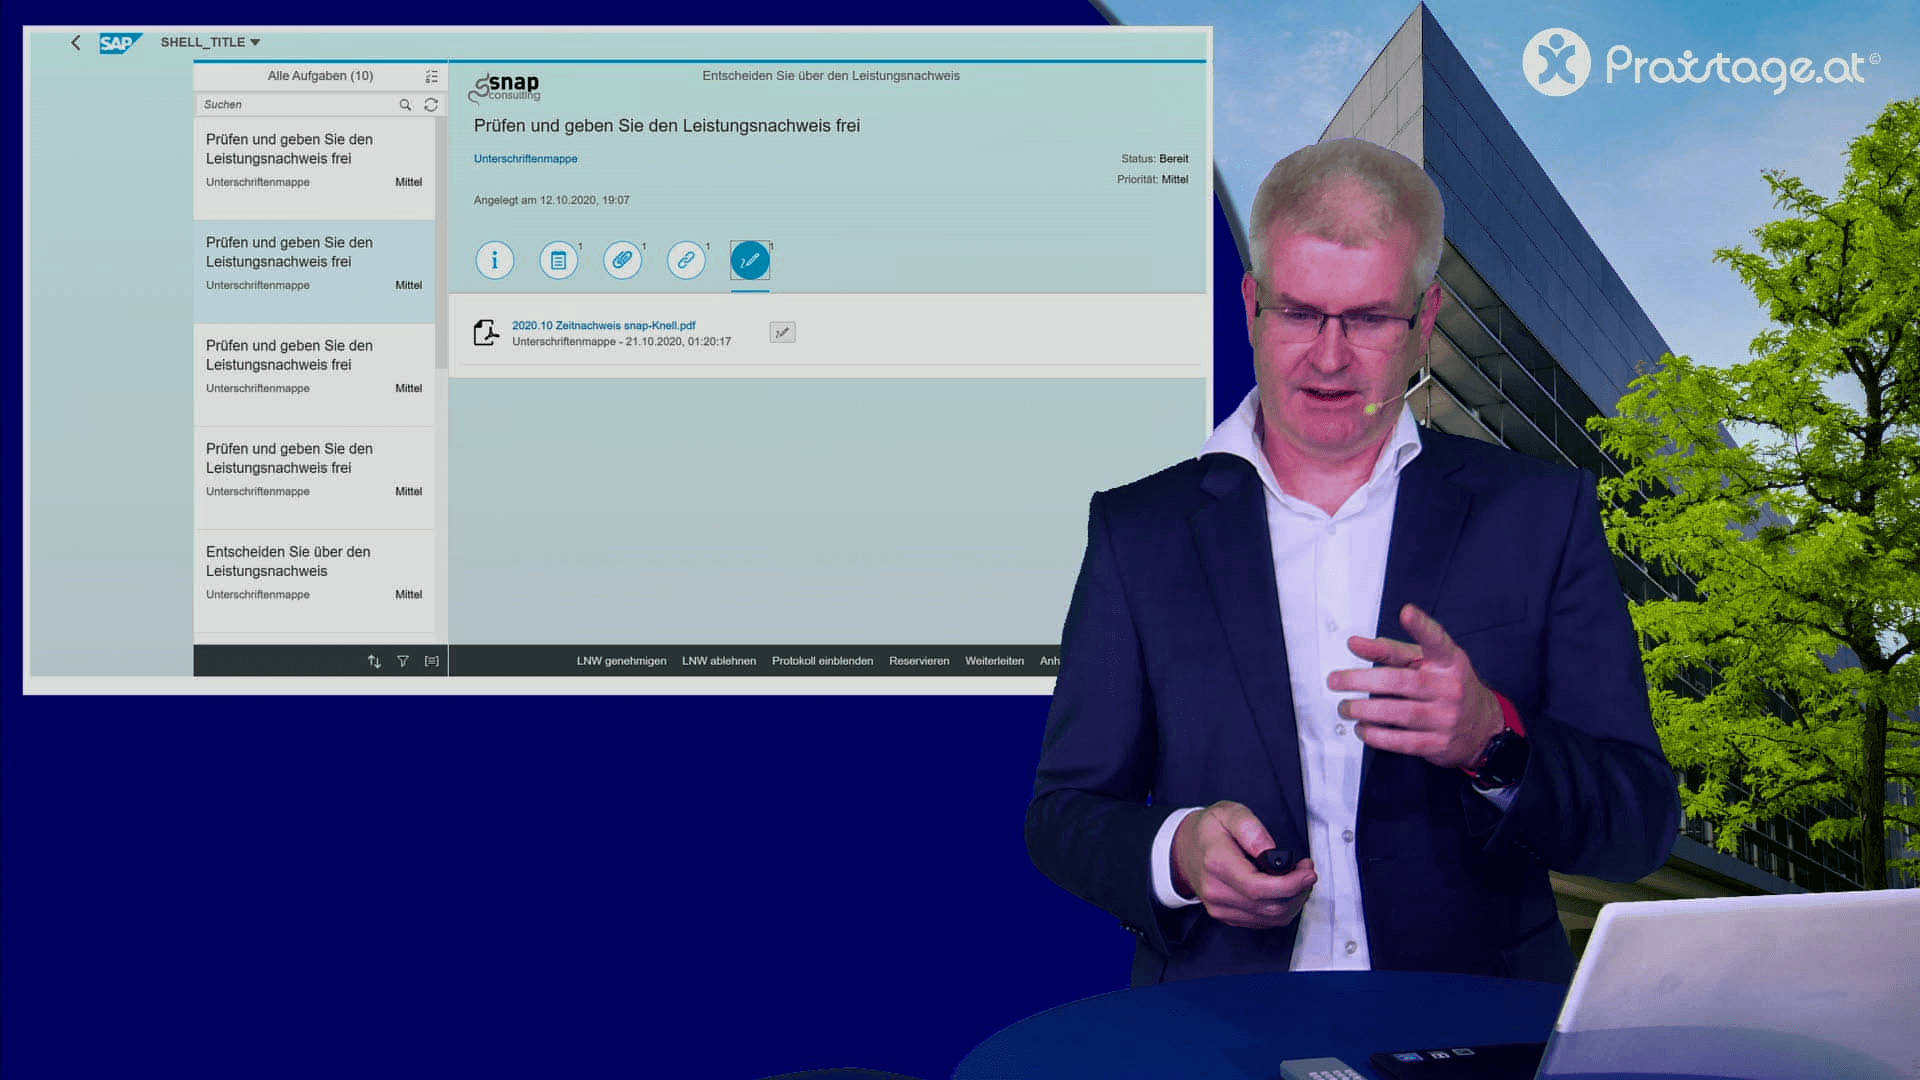Viewport: 1920px width, 1080px height.
Task: Toggle the column layout icon in task list
Action: (x=431, y=75)
